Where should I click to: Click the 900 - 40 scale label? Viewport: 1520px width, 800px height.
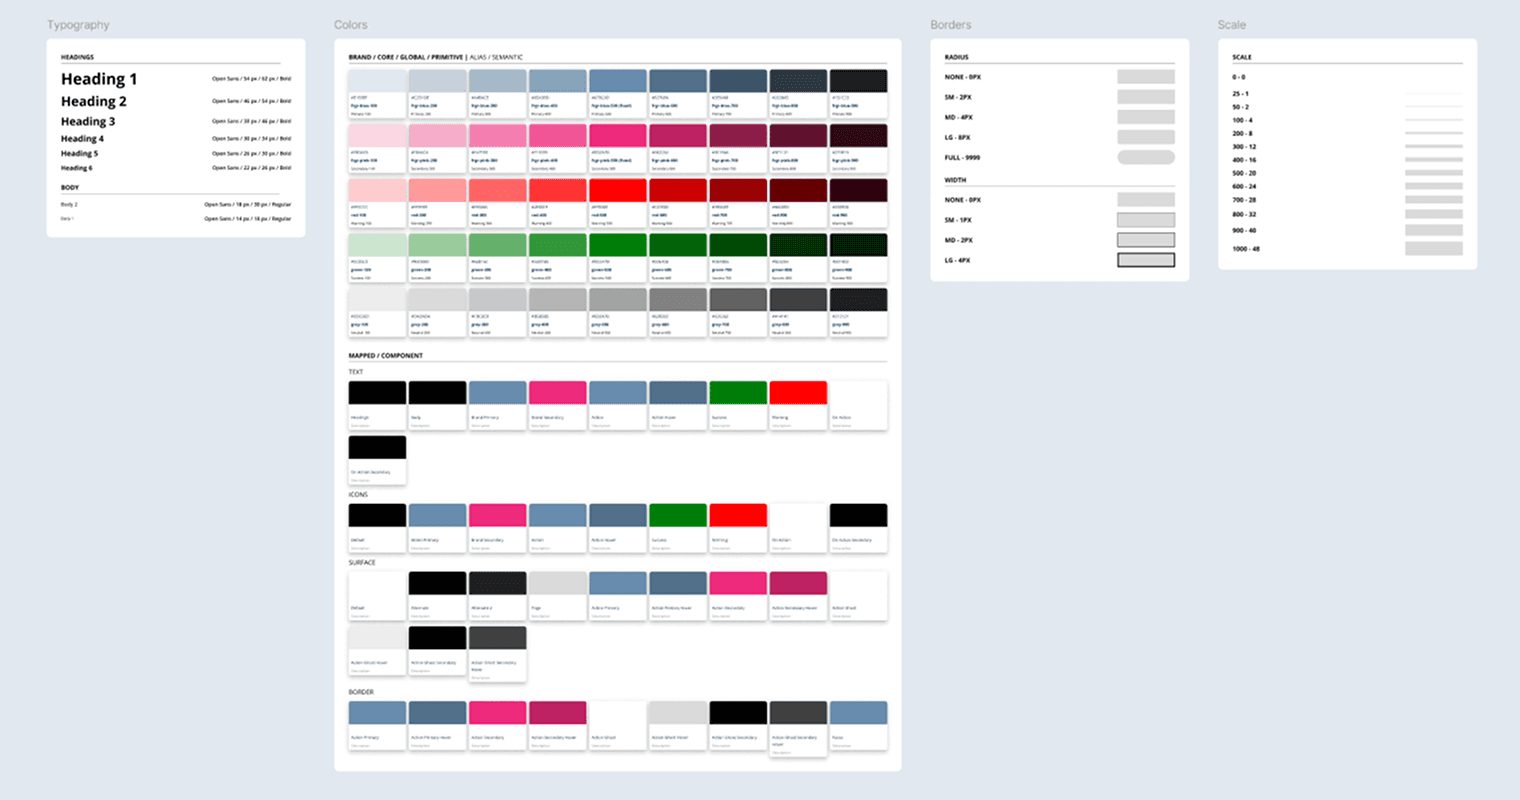click(1244, 230)
